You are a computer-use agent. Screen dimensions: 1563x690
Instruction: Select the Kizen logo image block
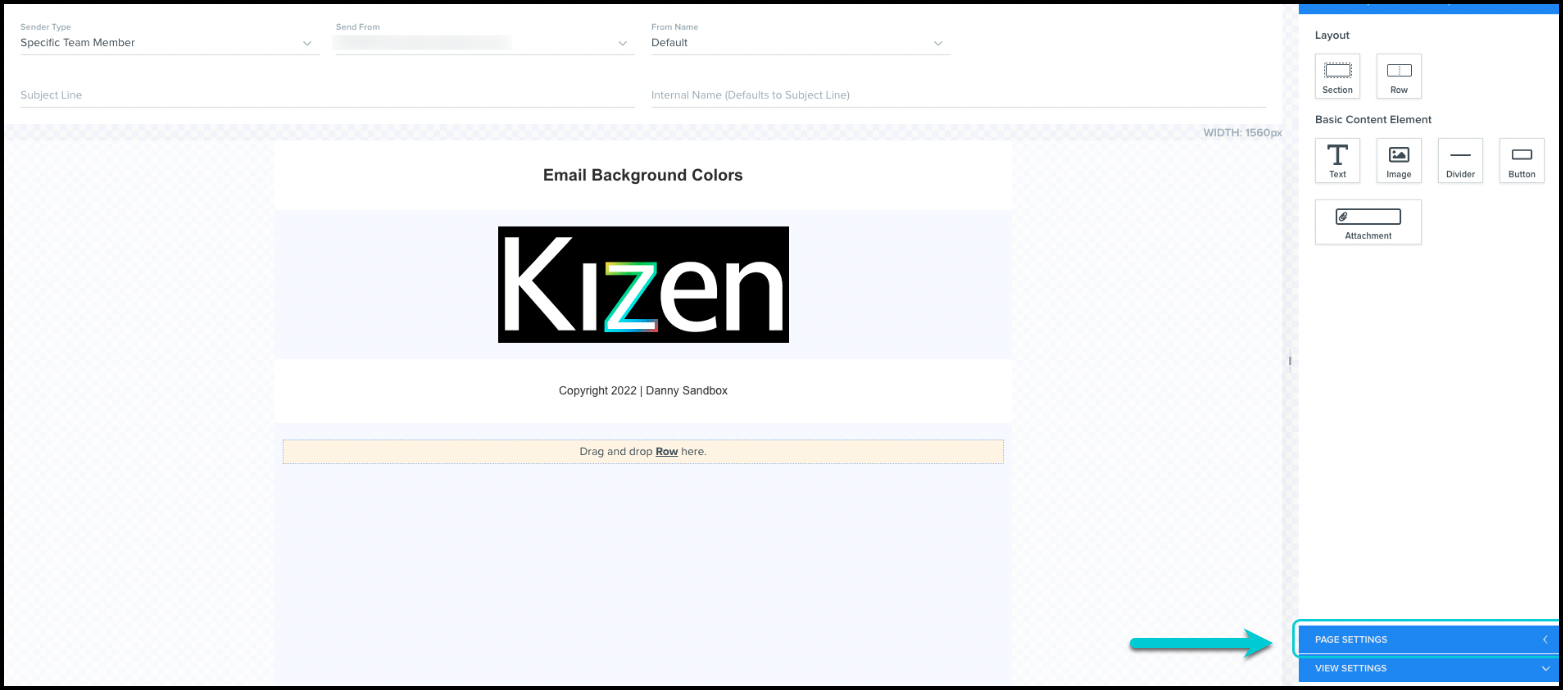coord(643,285)
